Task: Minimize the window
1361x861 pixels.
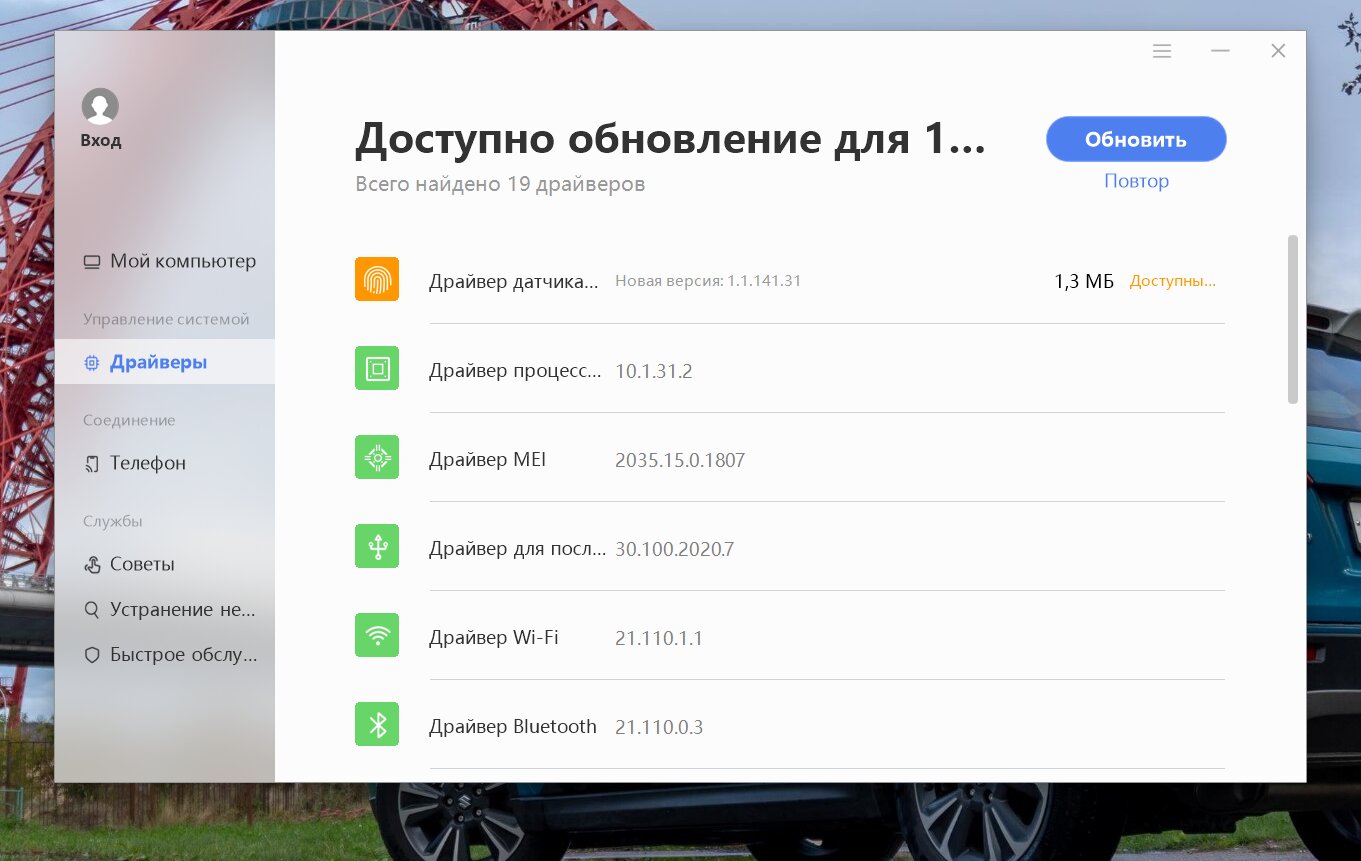Action: pyautogui.click(x=1220, y=51)
